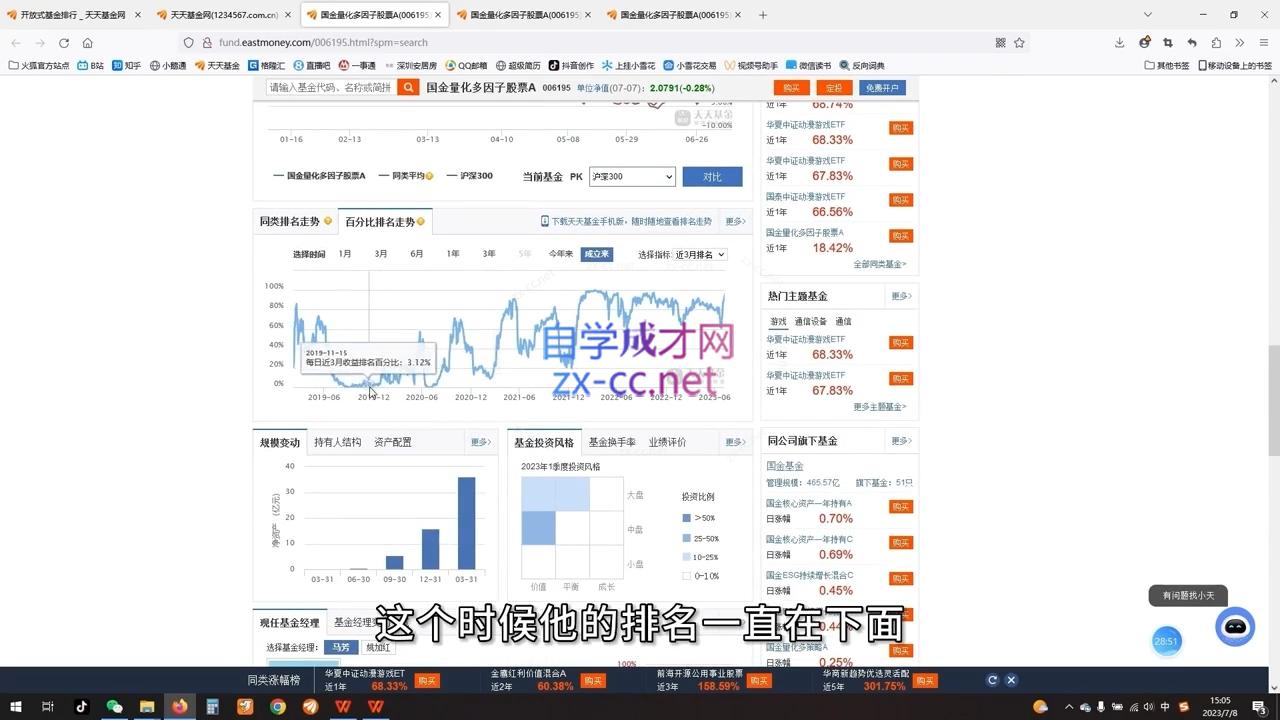Switch to 通信设备 theme tab
The height and width of the screenshot is (720, 1280).
810,321
